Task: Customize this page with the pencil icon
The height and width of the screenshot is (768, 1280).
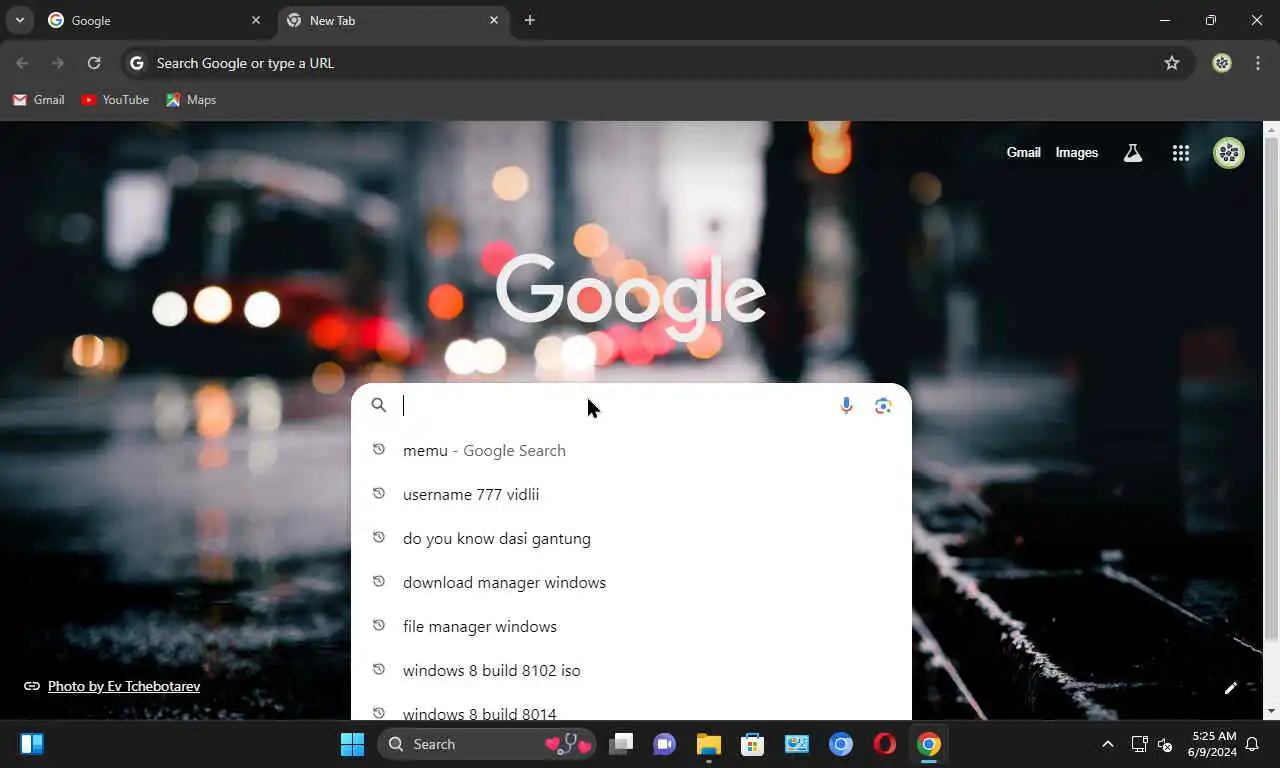Action: pos(1231,687)
